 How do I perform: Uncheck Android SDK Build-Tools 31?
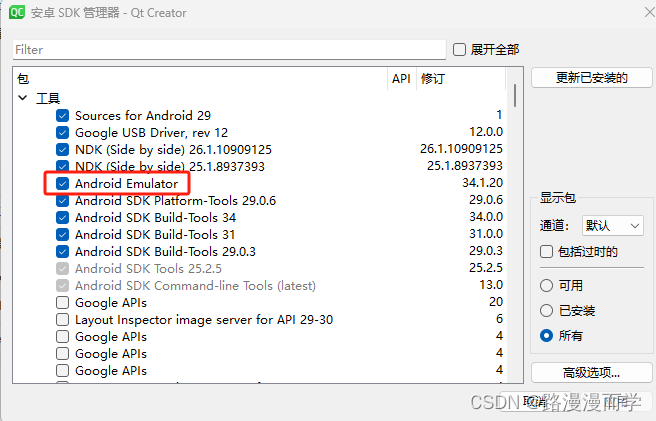coord(62,234)
